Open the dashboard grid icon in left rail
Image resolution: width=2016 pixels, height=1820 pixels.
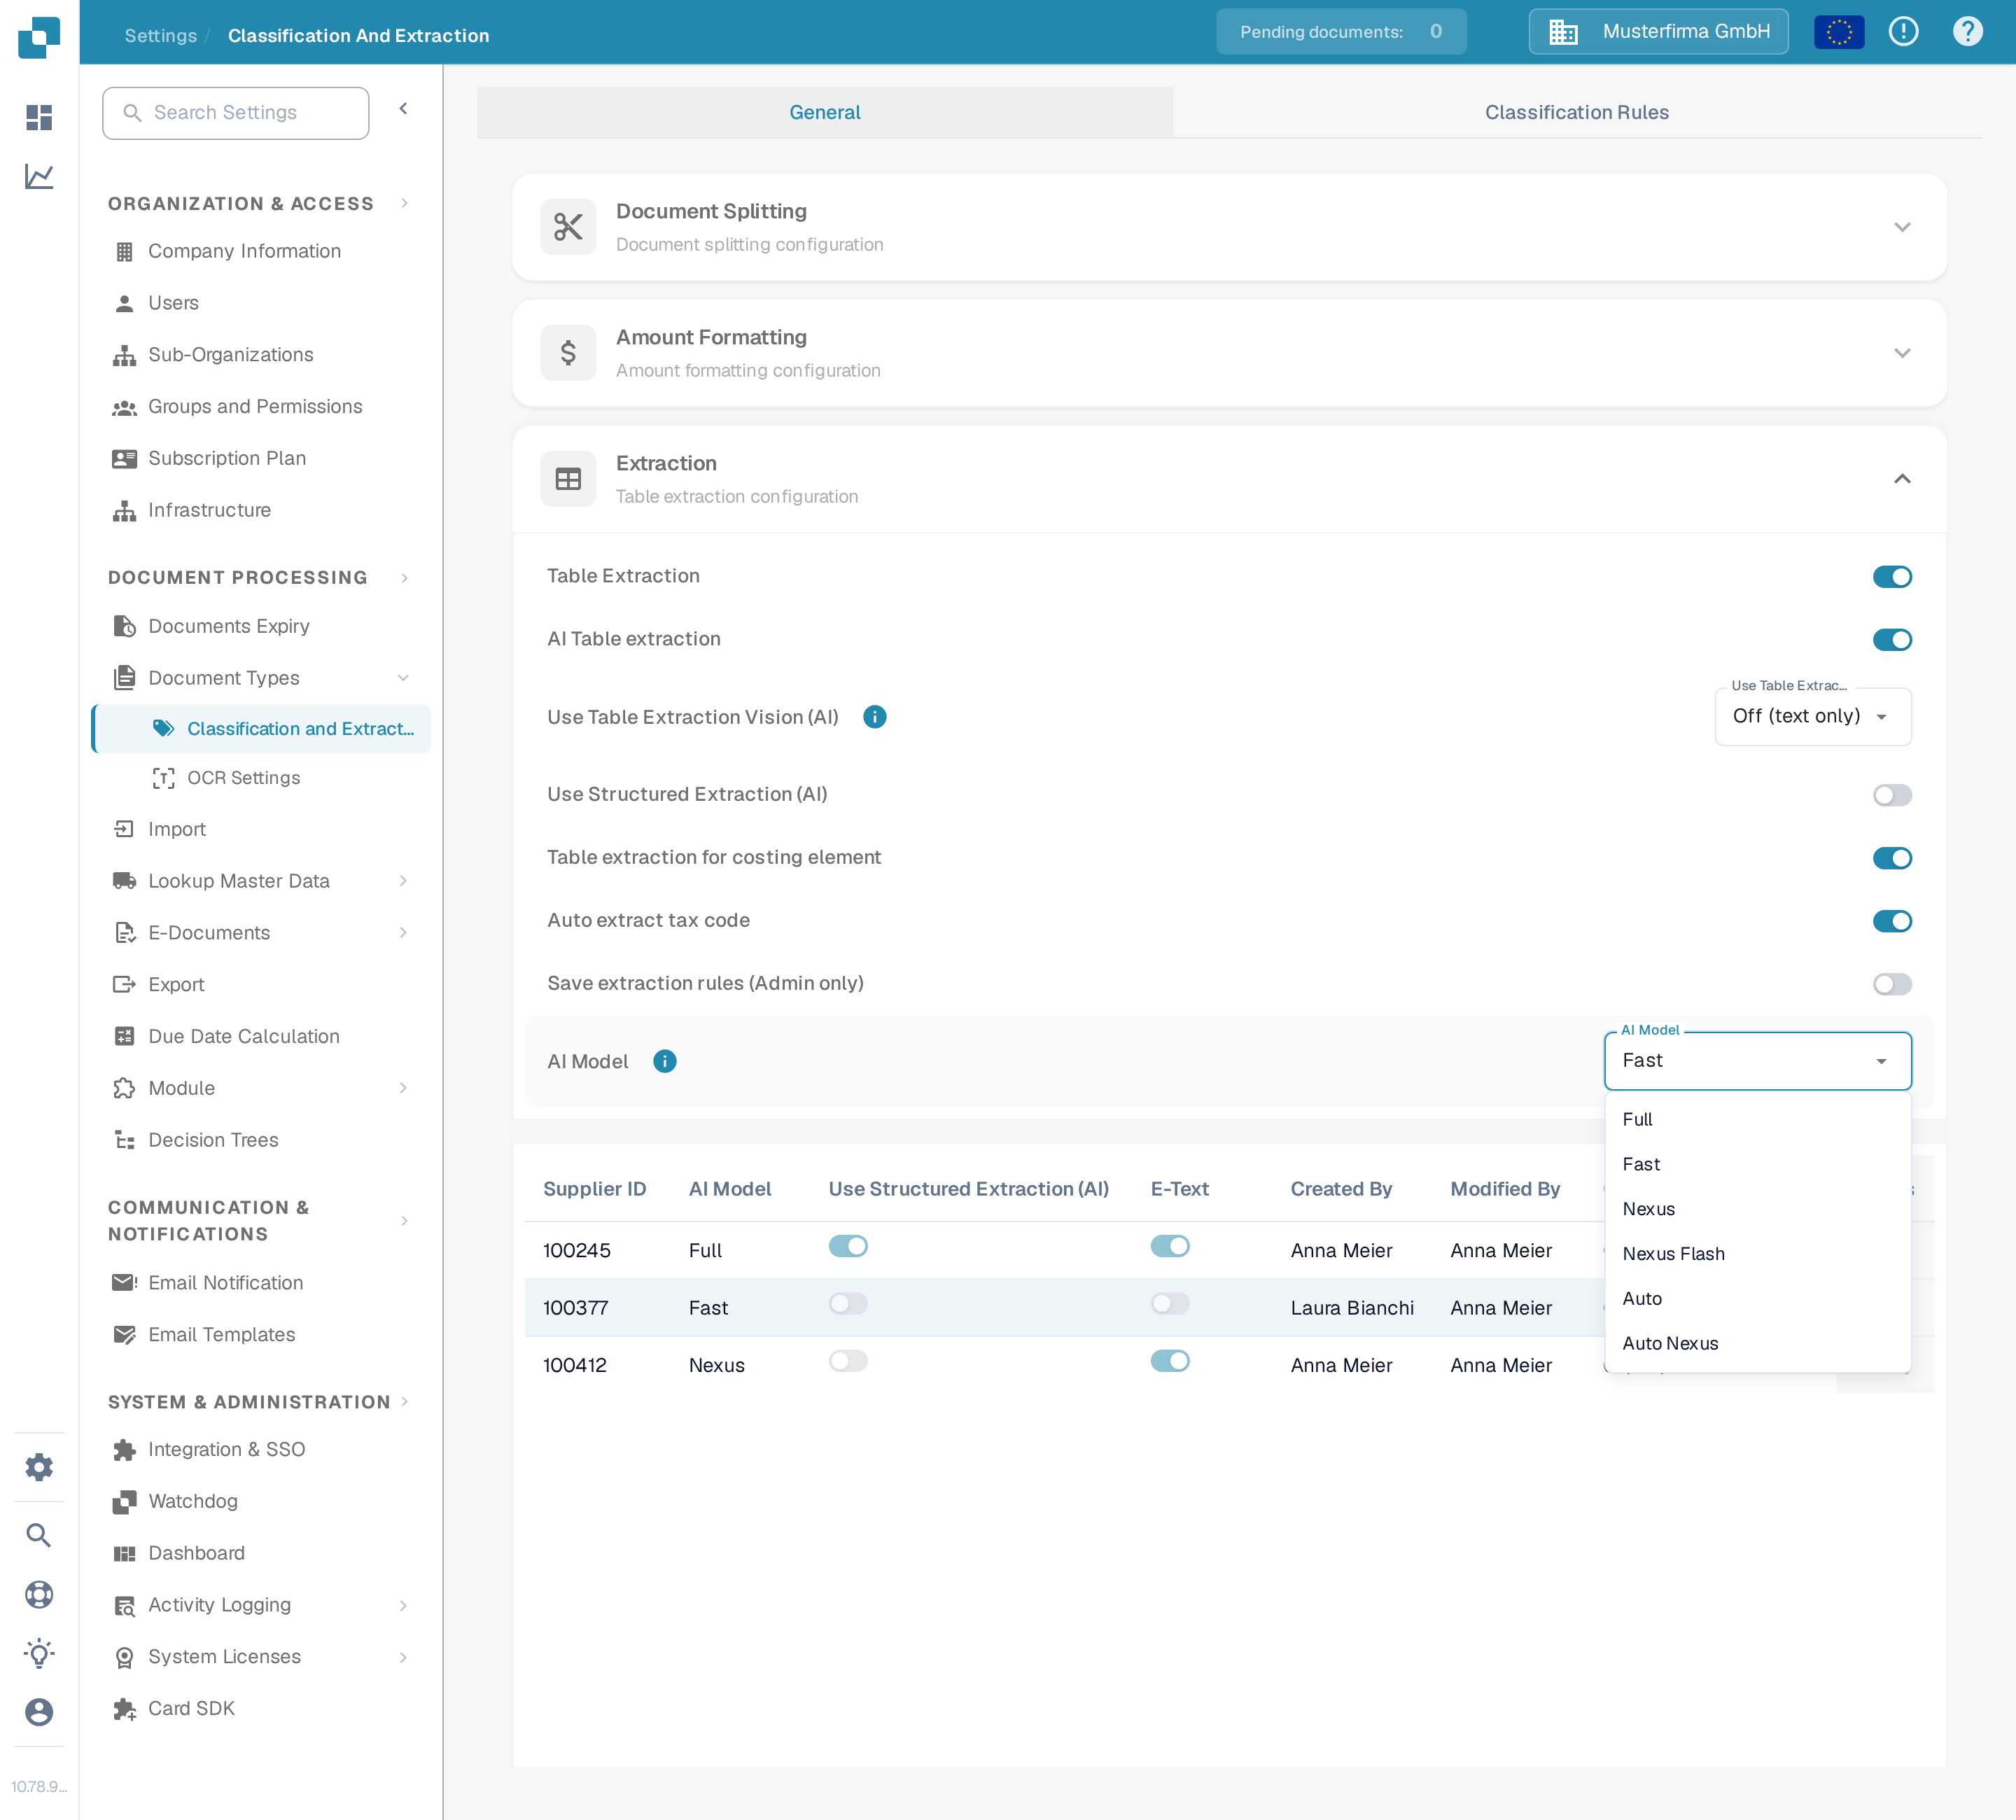(x=39, y=117)
